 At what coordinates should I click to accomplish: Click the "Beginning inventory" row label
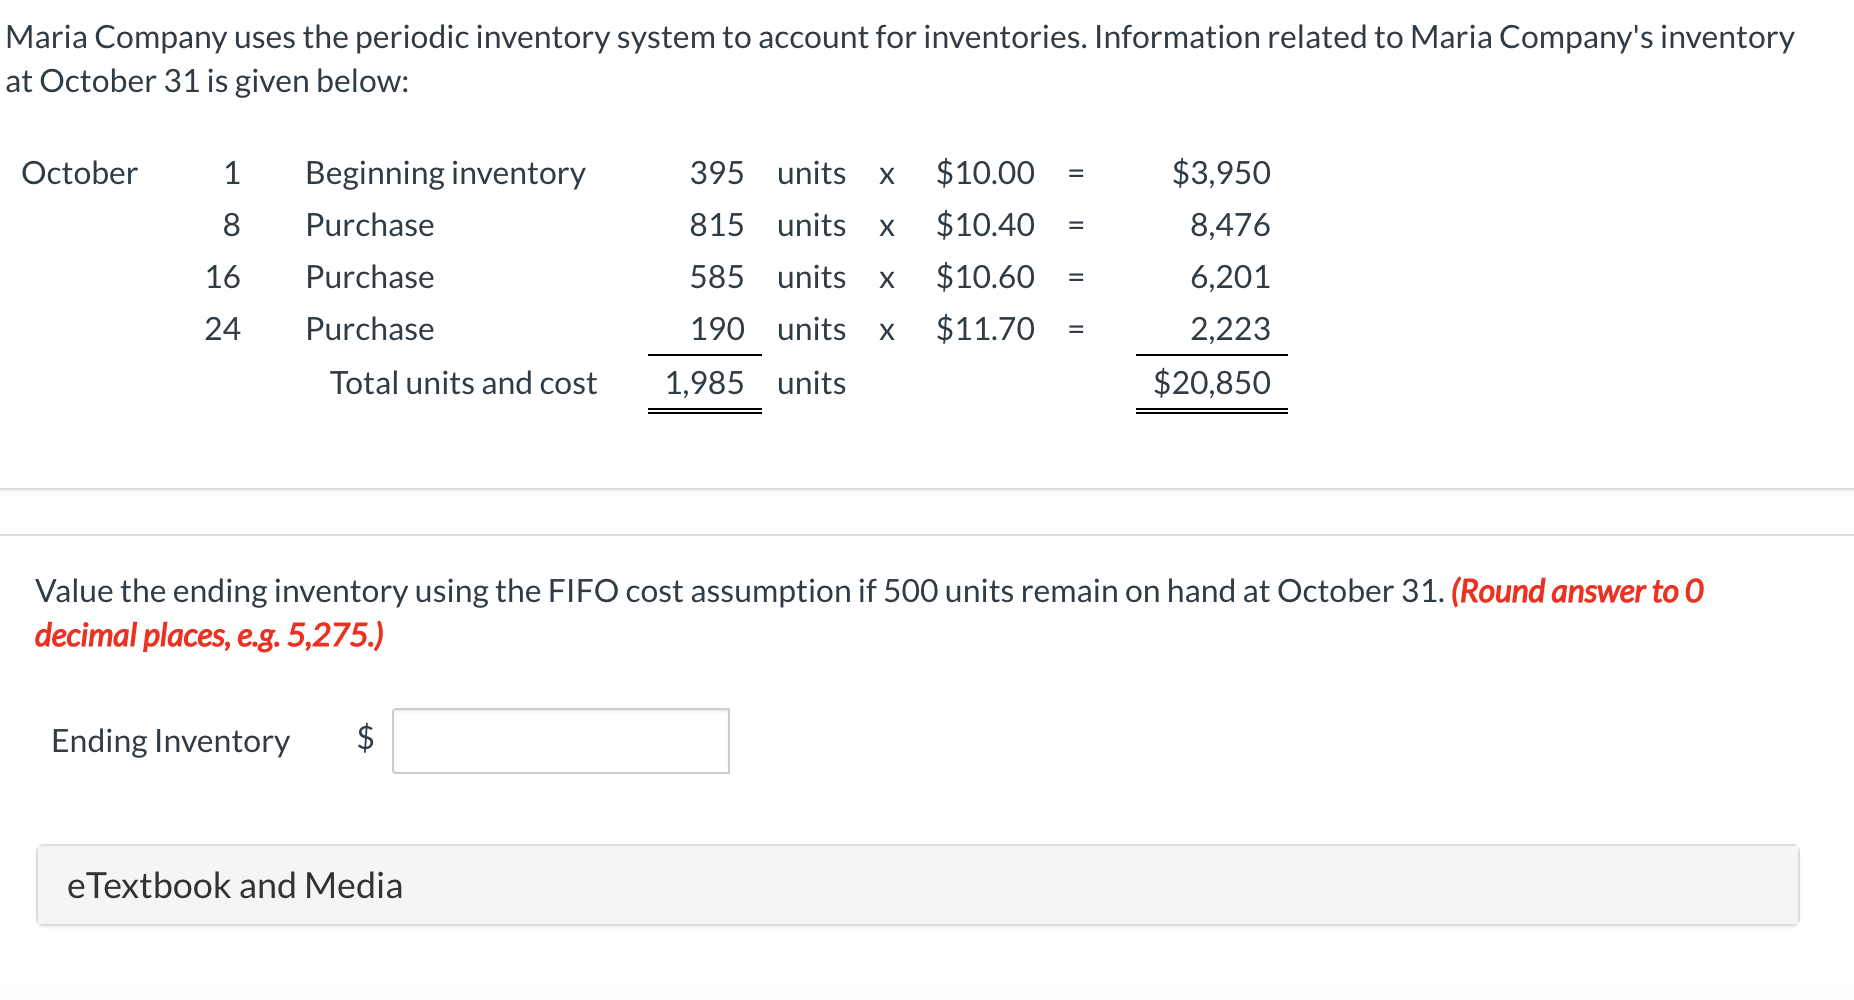click(x=445, y=173)
